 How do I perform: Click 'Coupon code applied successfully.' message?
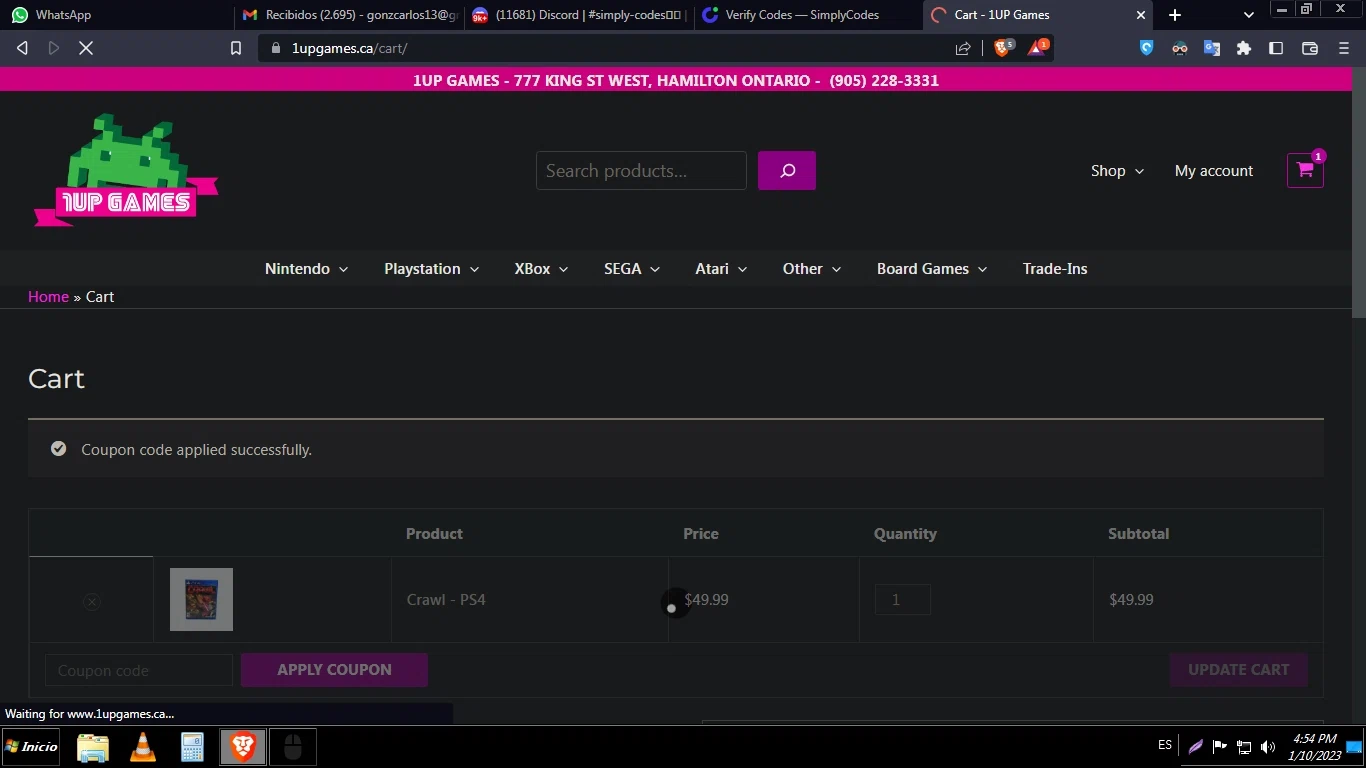[x=196, y=450]
